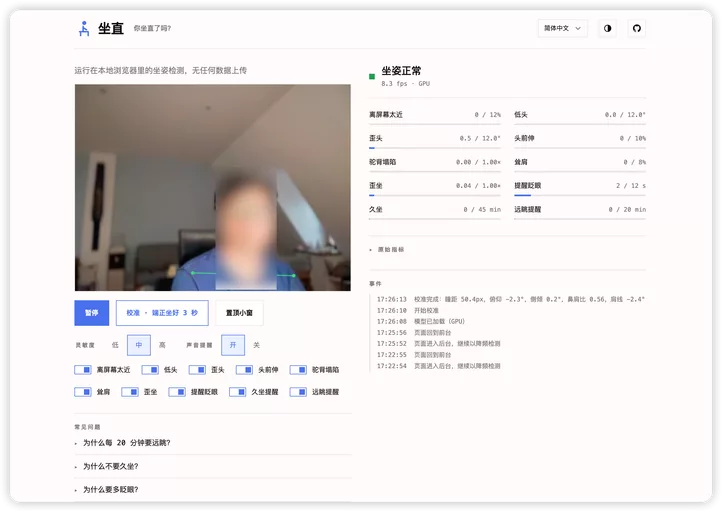Click the 17:22:55 页面回到前台 event
The width and height of the screenshot is (722, 512).
pyautogui.click(x=414, y=355)
